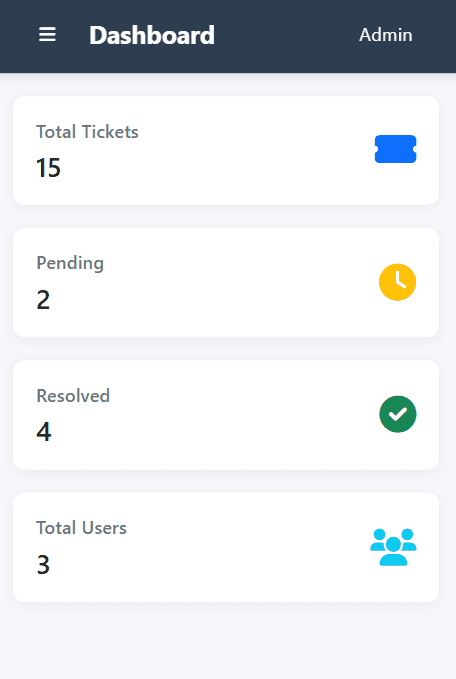The height and width of the screenshot is (679, 456).
Task: Click the yellow clock pending icon
Action: (x=398, y=282)
